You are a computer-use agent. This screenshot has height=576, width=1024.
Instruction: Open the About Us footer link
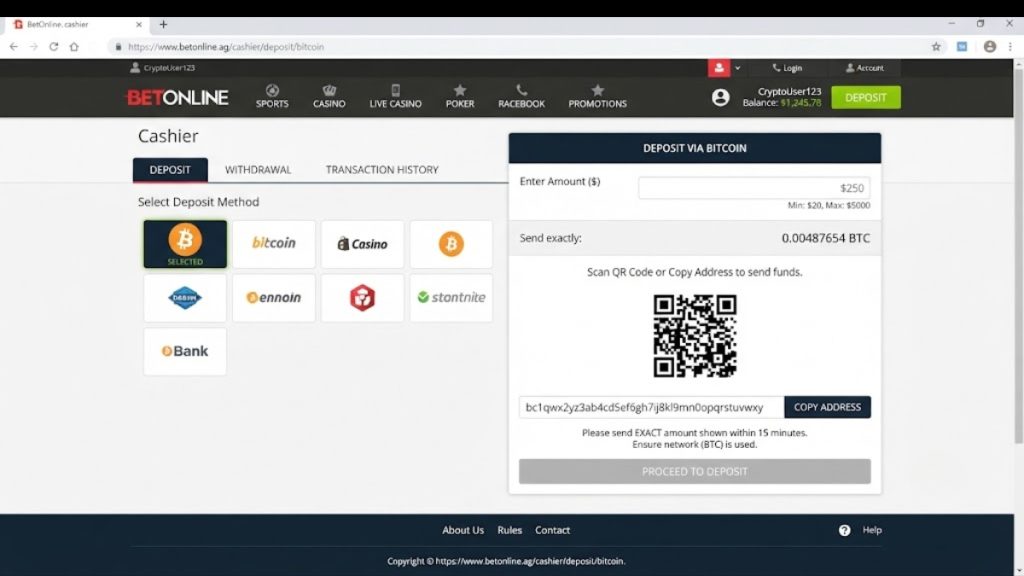pos(463,530)
